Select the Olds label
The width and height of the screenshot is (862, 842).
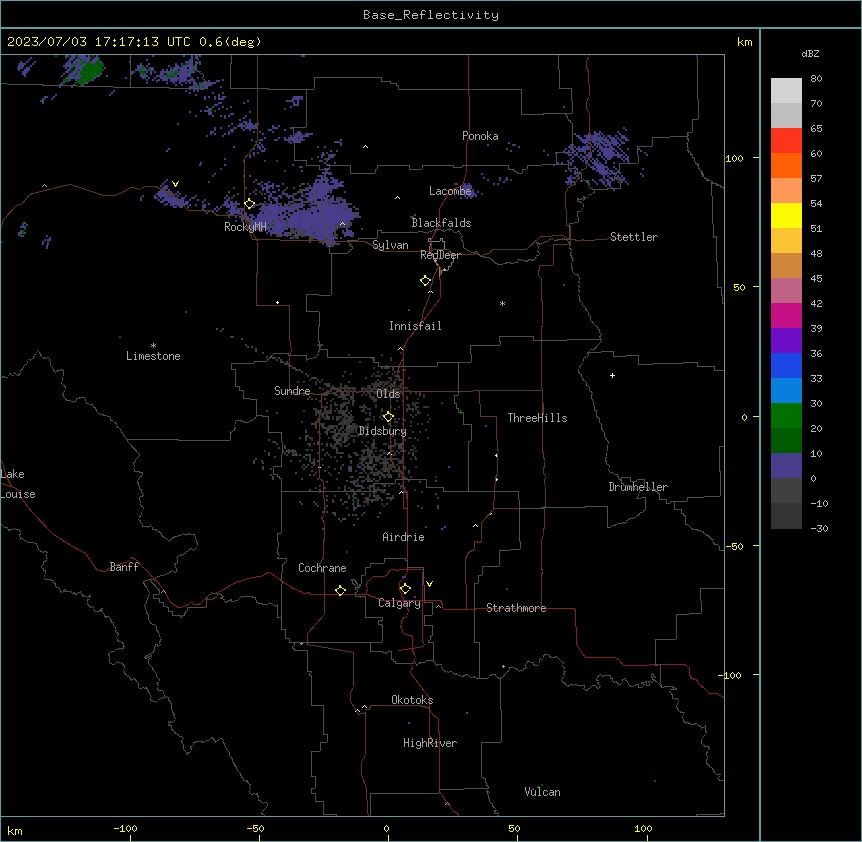pos(388,394)
